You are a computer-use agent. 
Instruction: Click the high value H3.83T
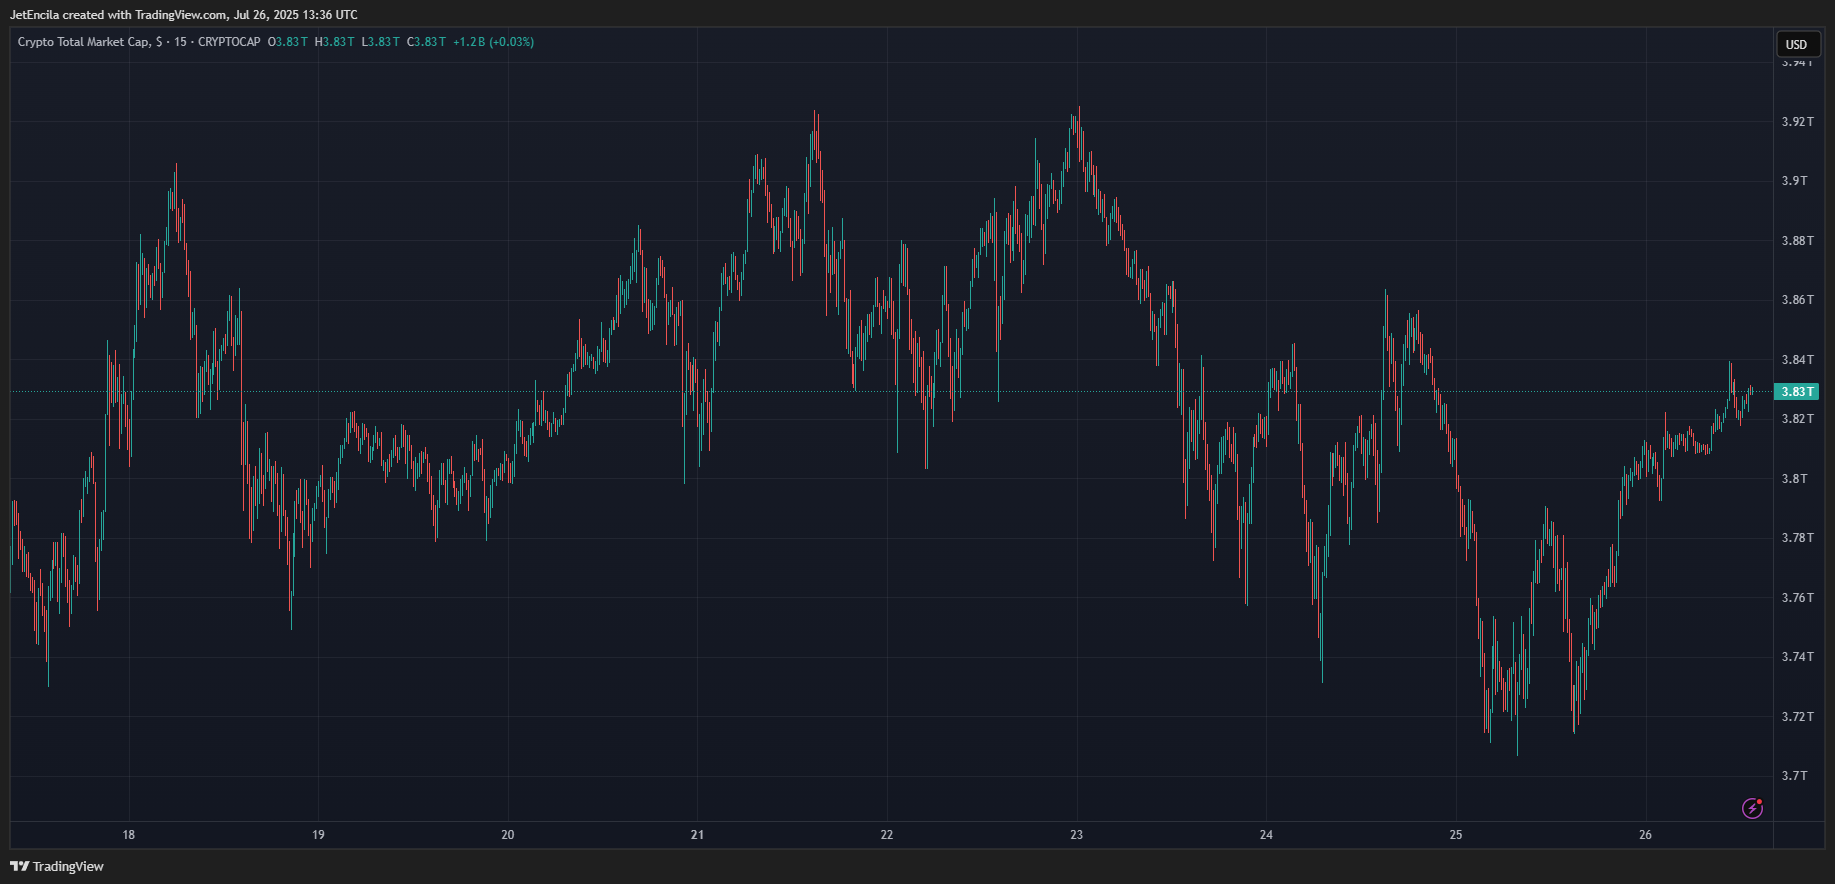335,42
